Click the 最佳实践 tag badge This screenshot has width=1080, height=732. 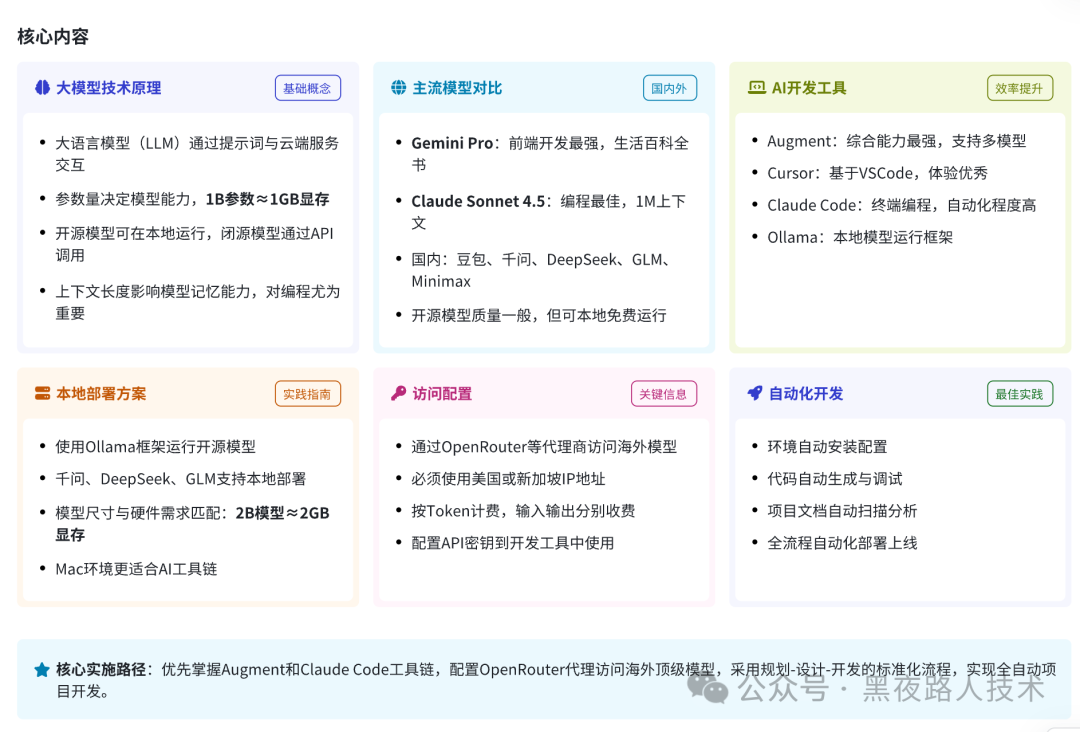click(1019, 394)
